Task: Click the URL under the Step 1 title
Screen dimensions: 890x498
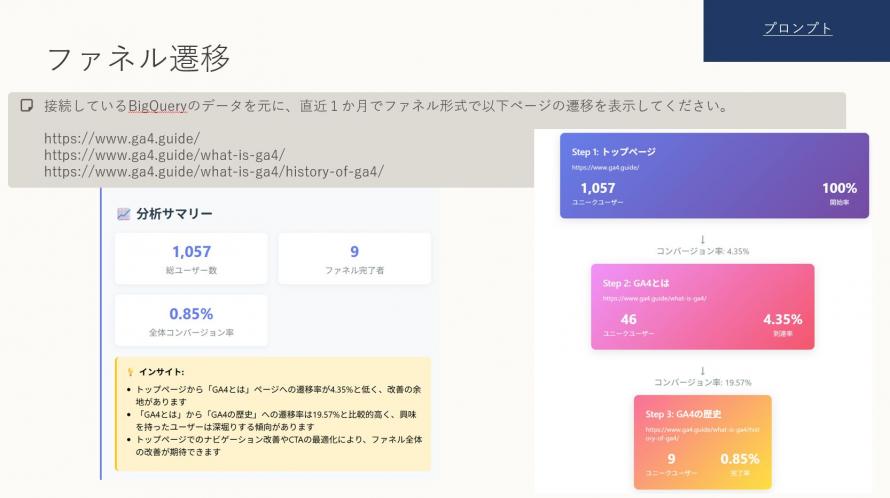Action: point(605,168)
